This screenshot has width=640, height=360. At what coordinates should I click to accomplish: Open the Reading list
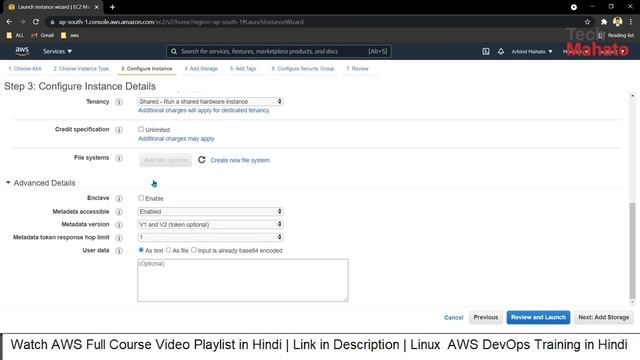[x=616, y=36]
